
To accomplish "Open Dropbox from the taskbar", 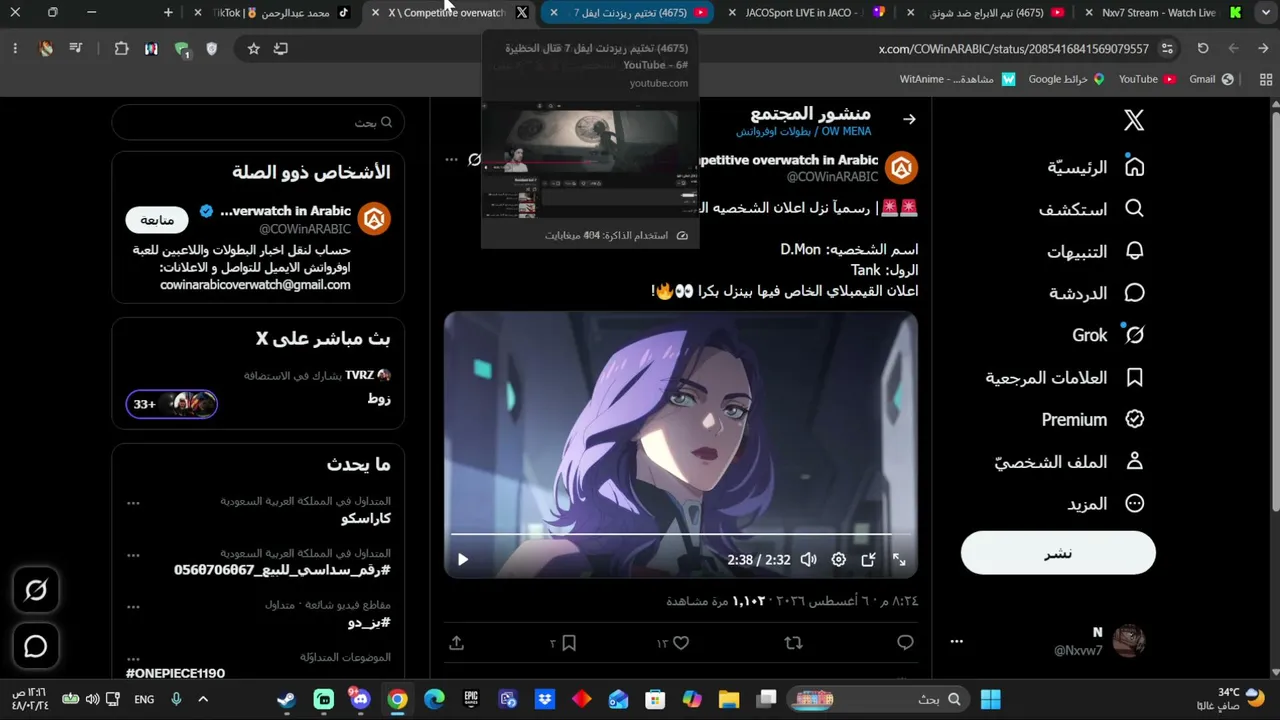I will [x=545, y=699].
